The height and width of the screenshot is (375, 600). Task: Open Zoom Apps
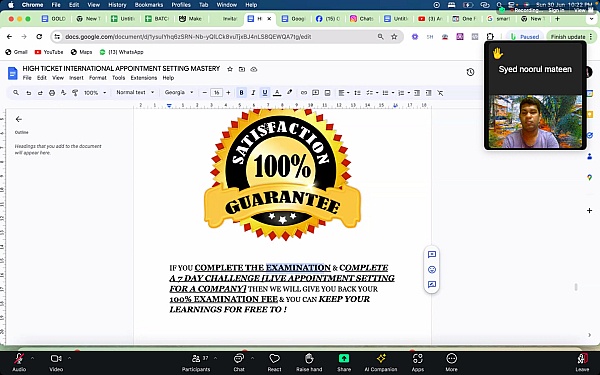click(417, 362)
